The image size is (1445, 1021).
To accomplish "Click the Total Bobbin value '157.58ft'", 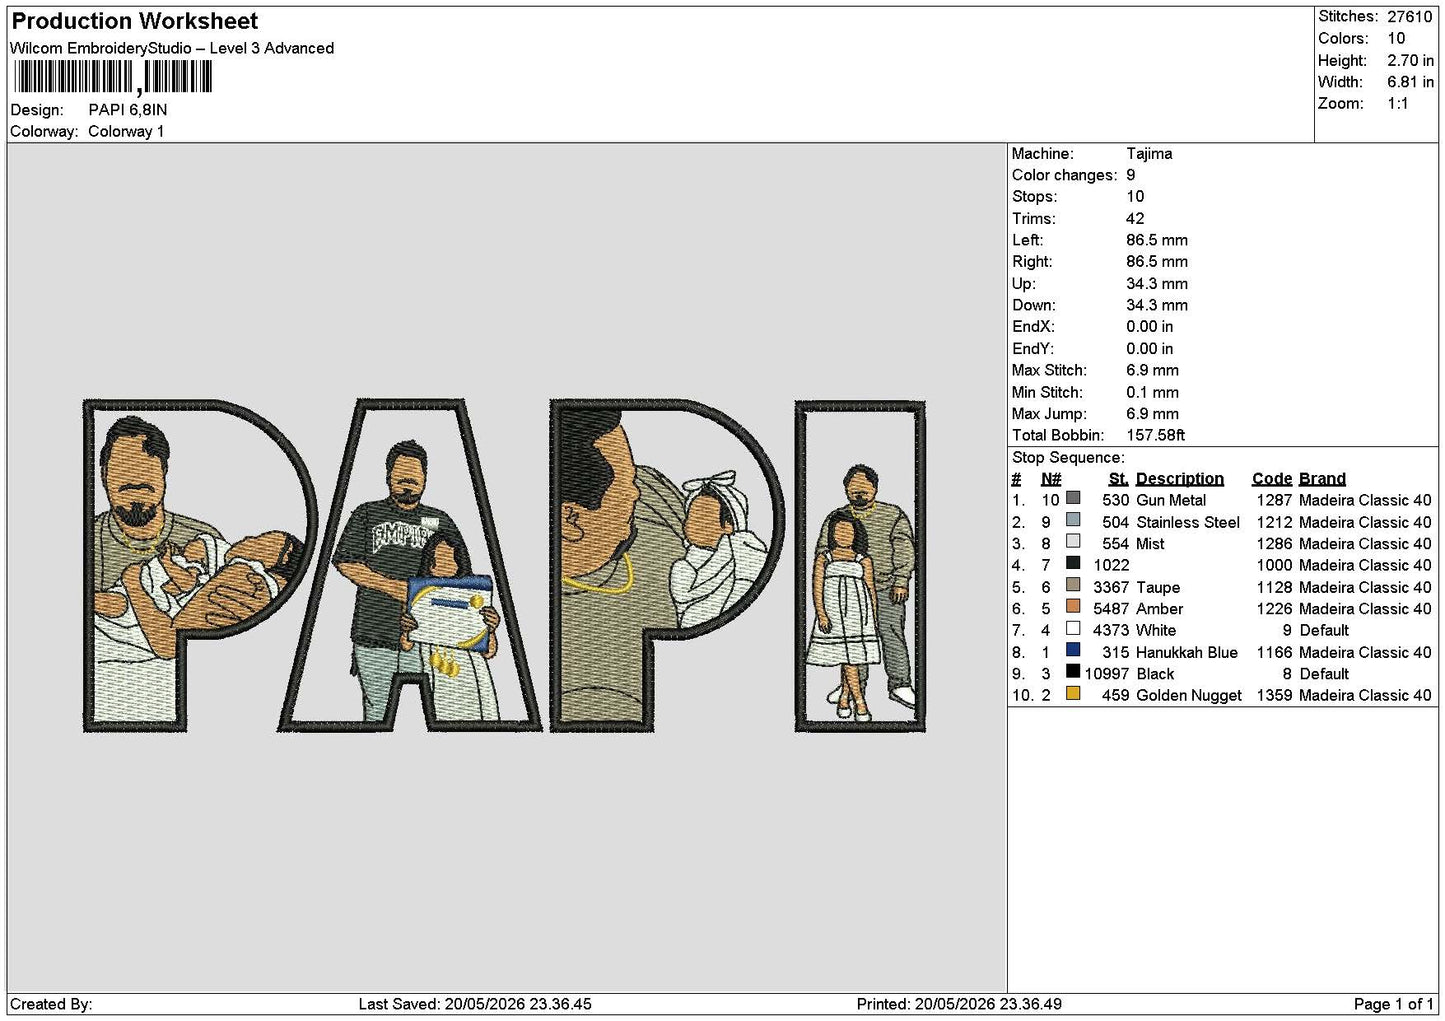I will 1155,435.
